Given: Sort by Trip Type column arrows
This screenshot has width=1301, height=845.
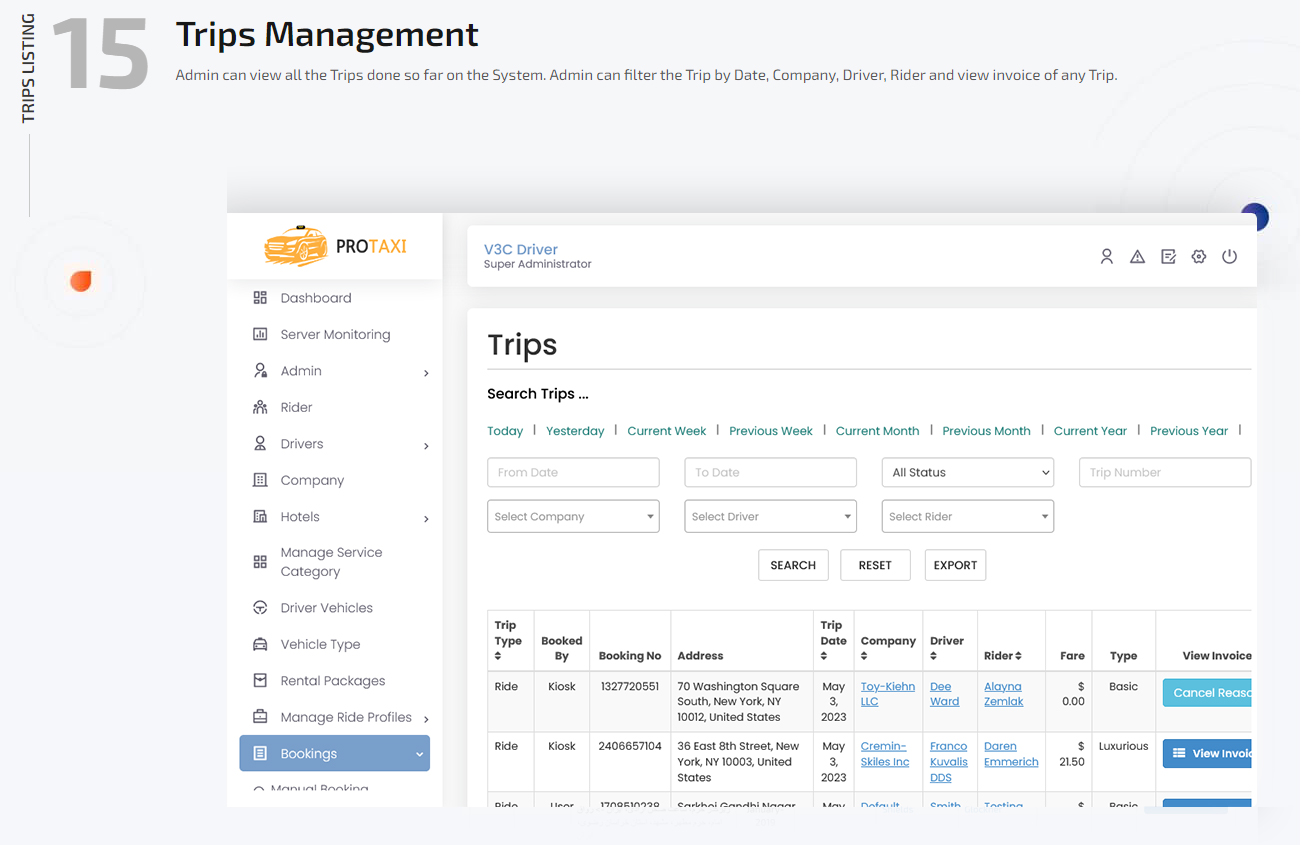Looking at the screenshot, I should (x=498, y=656).
